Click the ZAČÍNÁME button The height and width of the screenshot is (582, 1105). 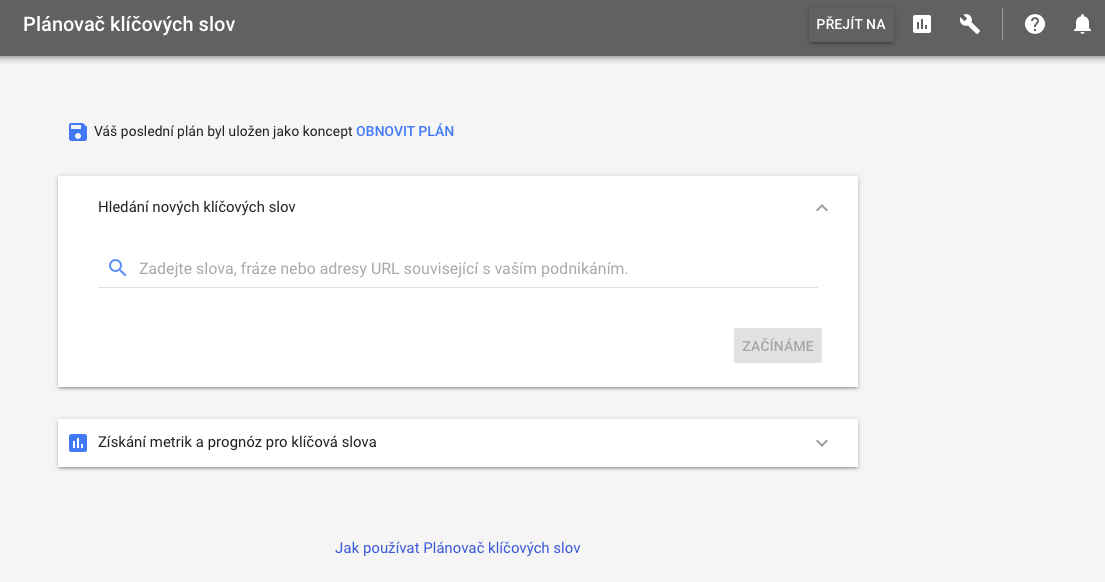[777, 346]
